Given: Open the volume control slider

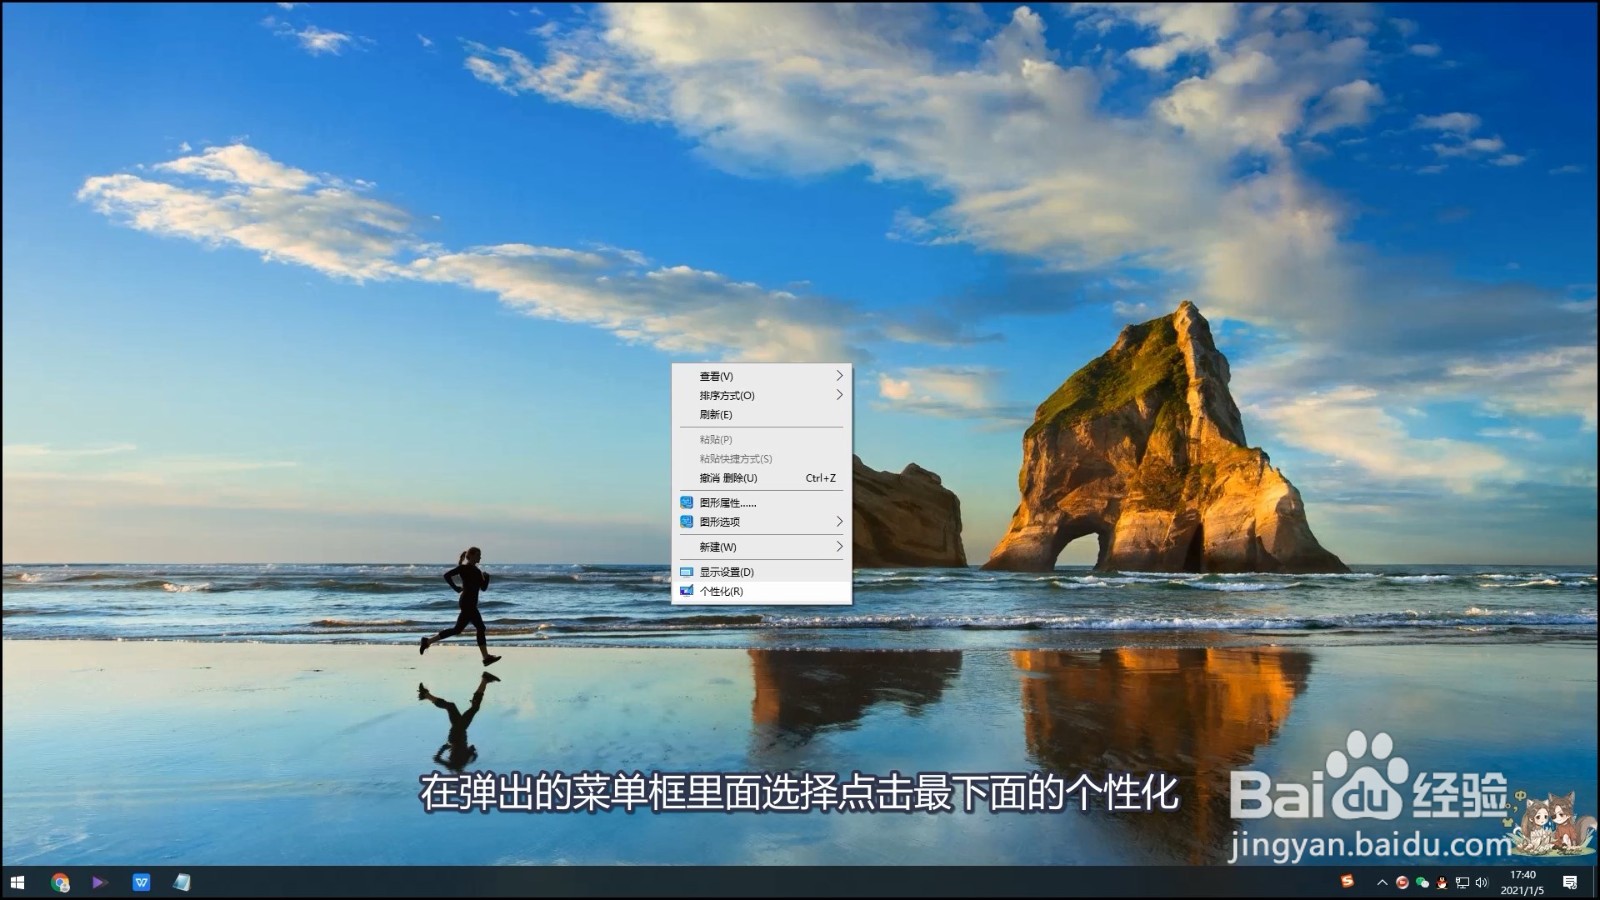Looking at the screenshot, I should pyautogui.click(x=1483, y=882).
